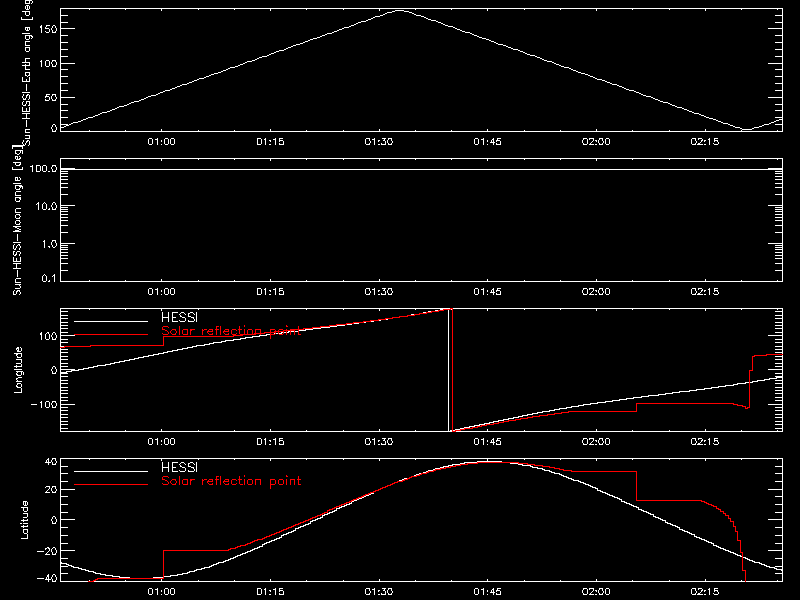Click the white HESSI legend line in Longitude plot

point(111,321)
